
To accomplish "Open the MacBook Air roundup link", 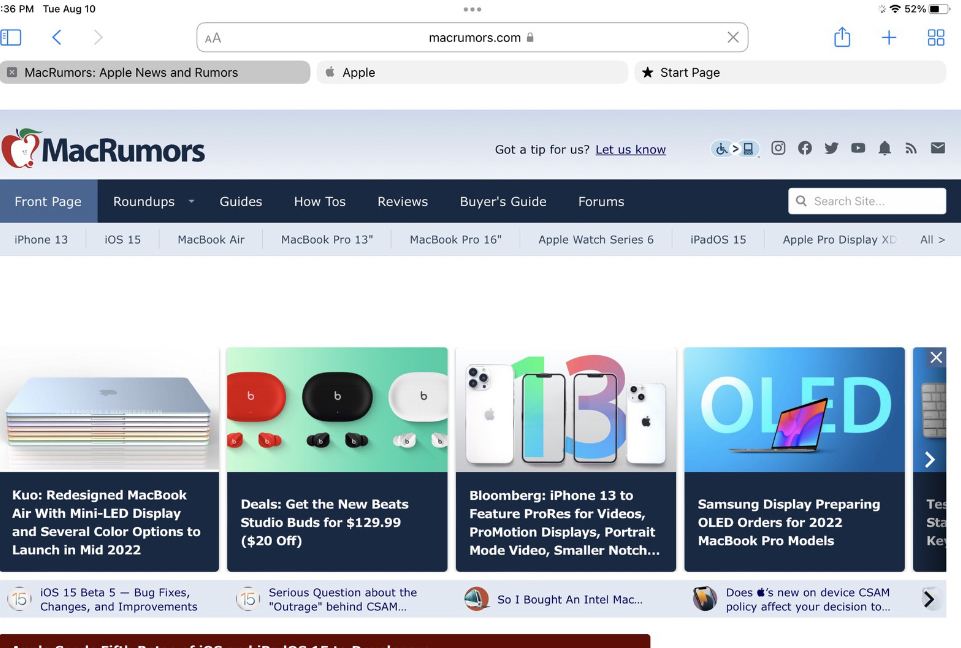I will click(211, 240).
